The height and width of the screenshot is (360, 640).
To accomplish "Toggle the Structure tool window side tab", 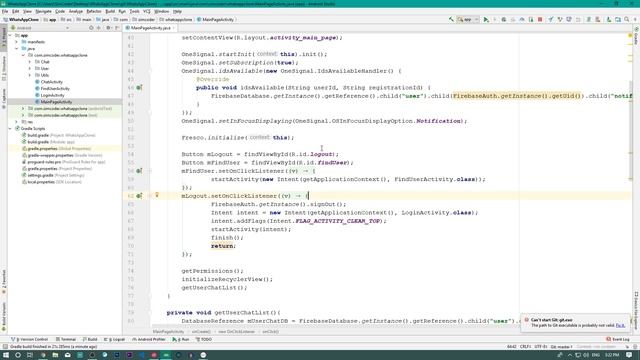I will [4, 68].
